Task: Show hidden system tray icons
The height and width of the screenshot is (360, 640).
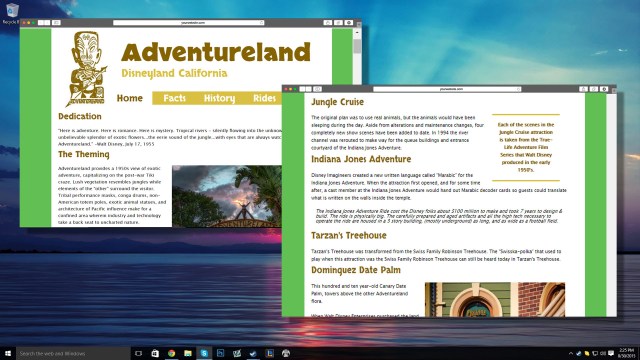Action: click(571, 353)
